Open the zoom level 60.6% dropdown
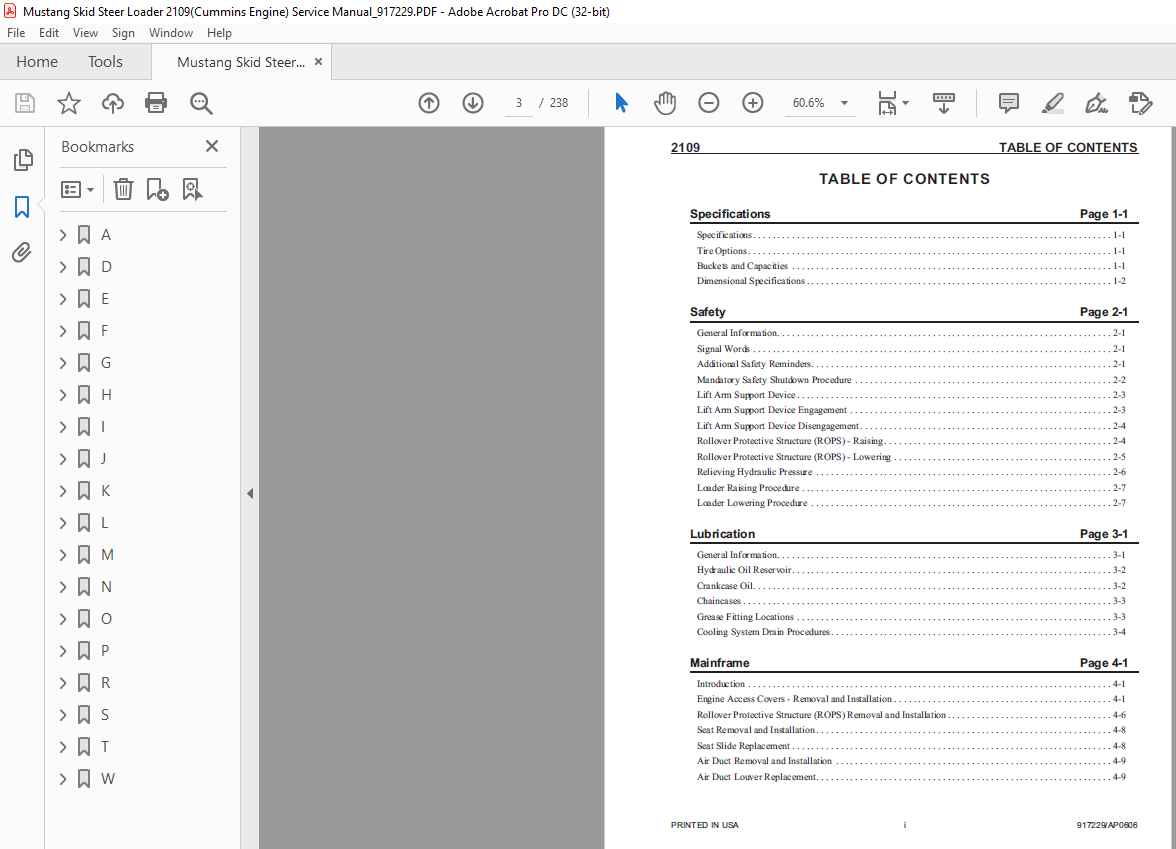Image resolution: width=1176 pixels, height=849 pixels. [844, 103]
